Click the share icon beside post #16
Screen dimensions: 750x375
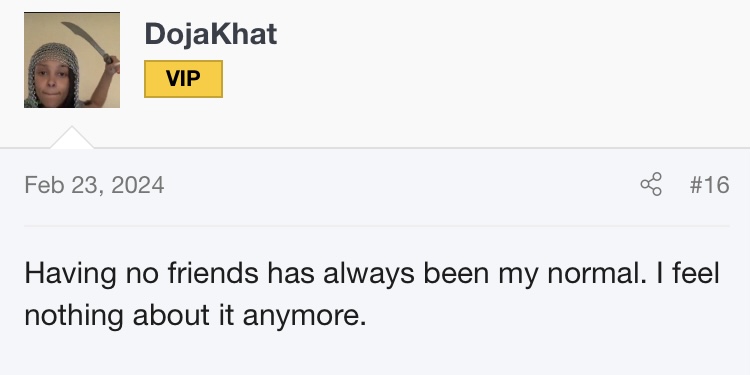651,184
